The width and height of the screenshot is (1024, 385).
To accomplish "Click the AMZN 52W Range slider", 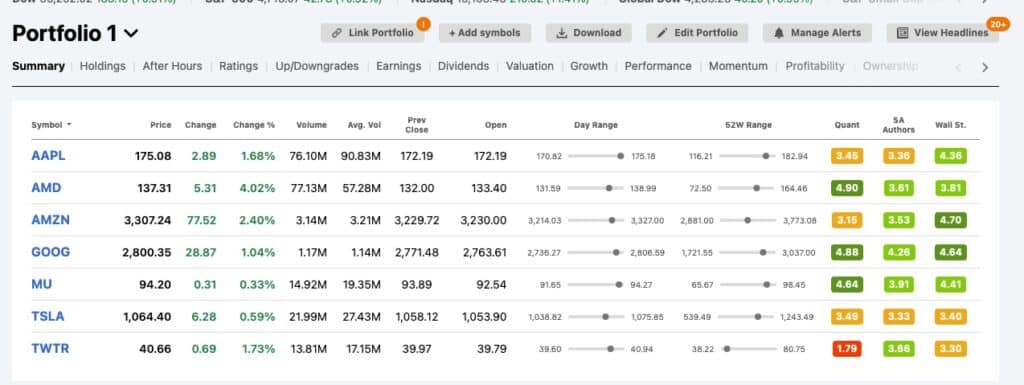I will [749, 221].
